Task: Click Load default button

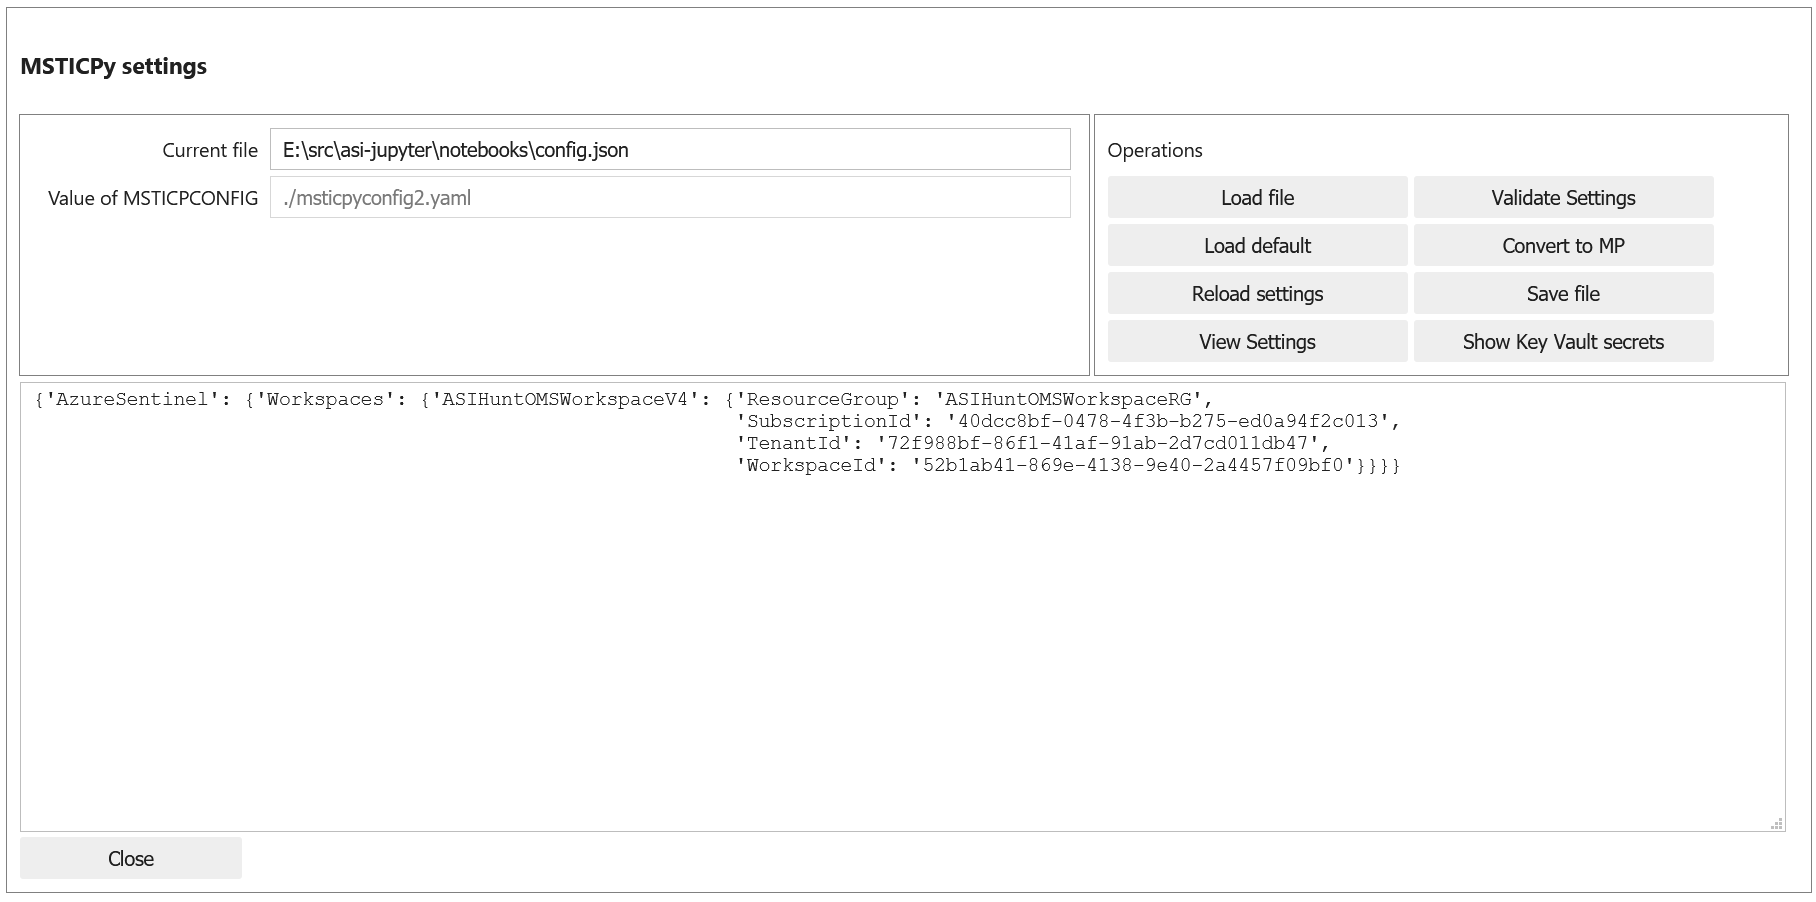Action: 1257,245
